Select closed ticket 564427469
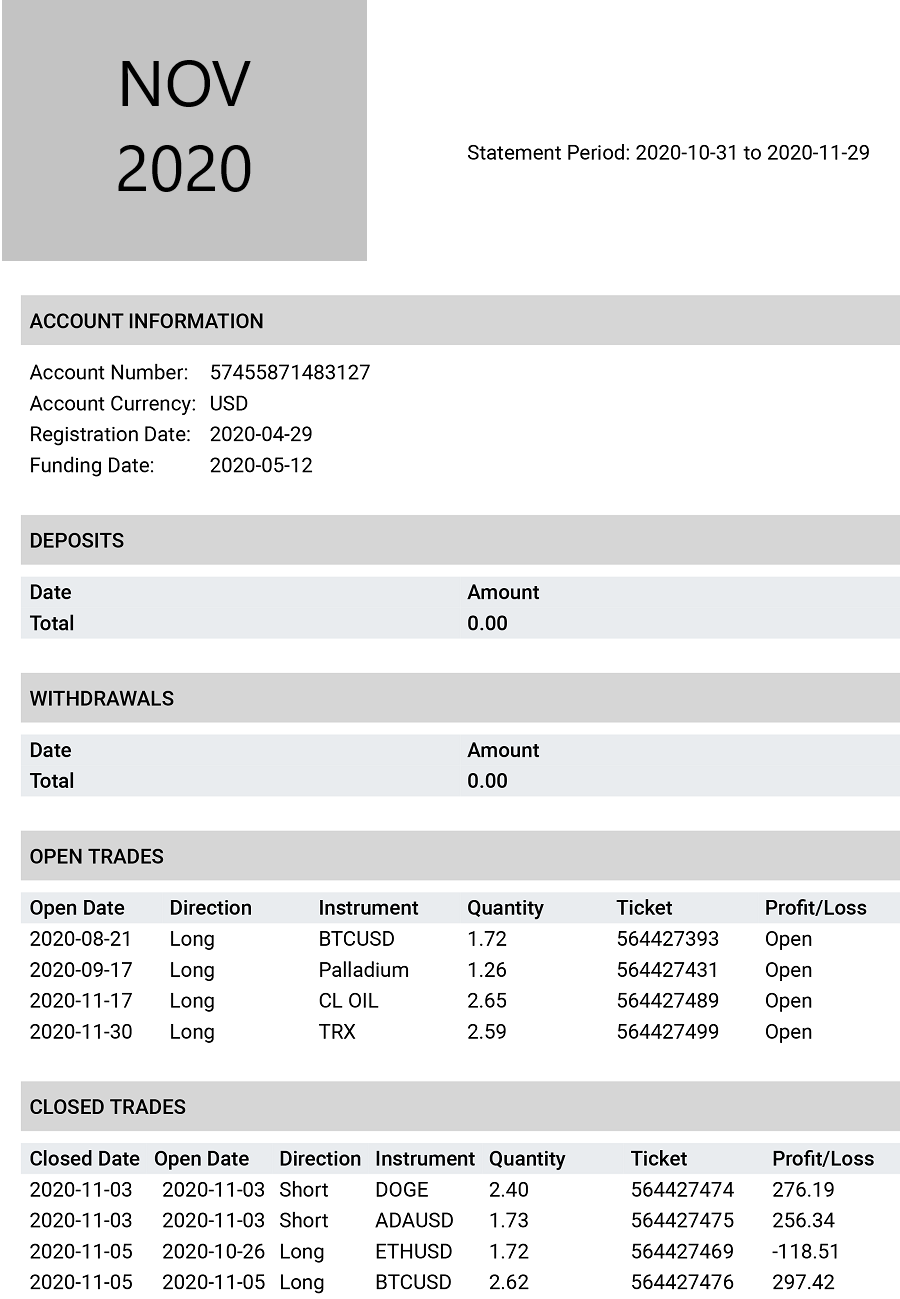The image size is (900, 1299). [682, 1252]
